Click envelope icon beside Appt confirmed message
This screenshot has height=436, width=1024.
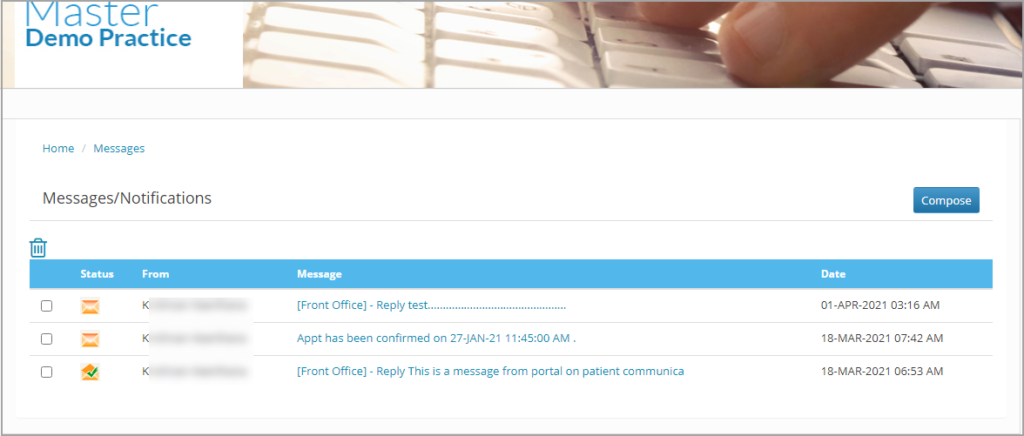point(90,339)
